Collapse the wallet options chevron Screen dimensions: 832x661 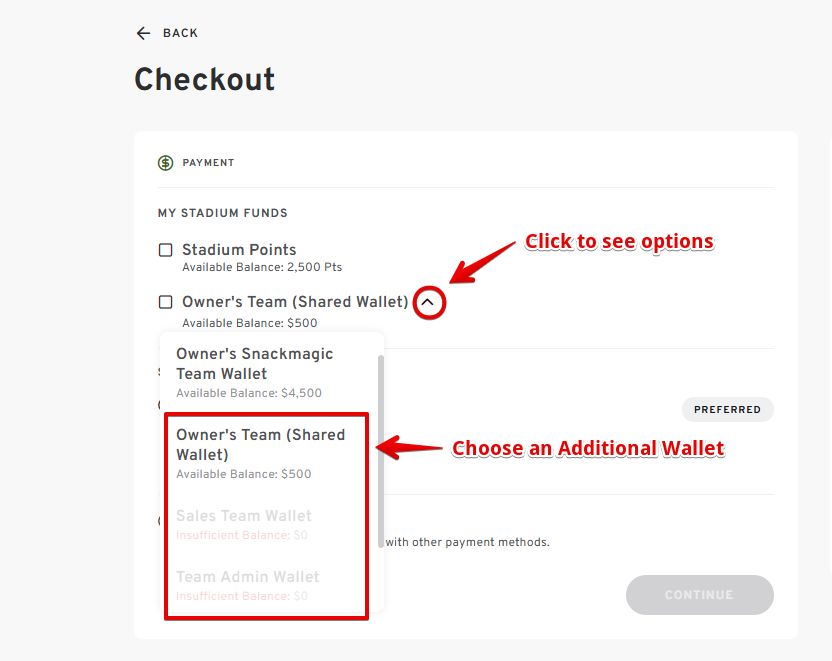428,302
